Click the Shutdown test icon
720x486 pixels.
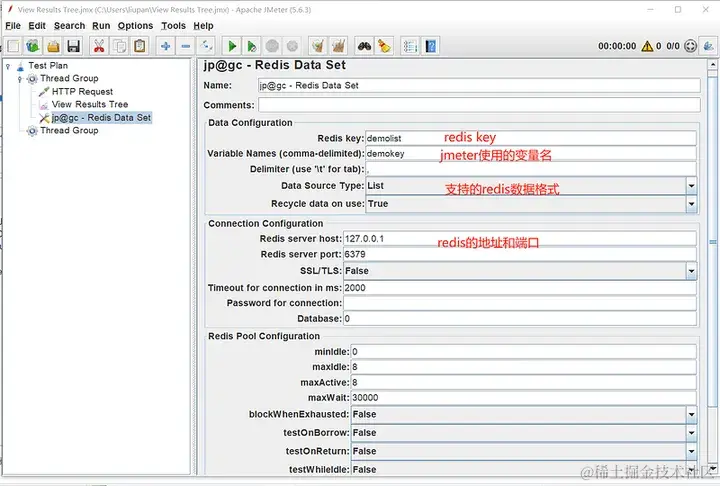pos(292,46)
